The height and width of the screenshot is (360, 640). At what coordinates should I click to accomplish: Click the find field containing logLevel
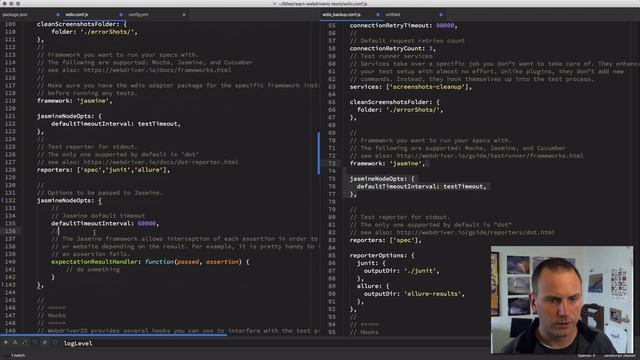tap(276, 343)
